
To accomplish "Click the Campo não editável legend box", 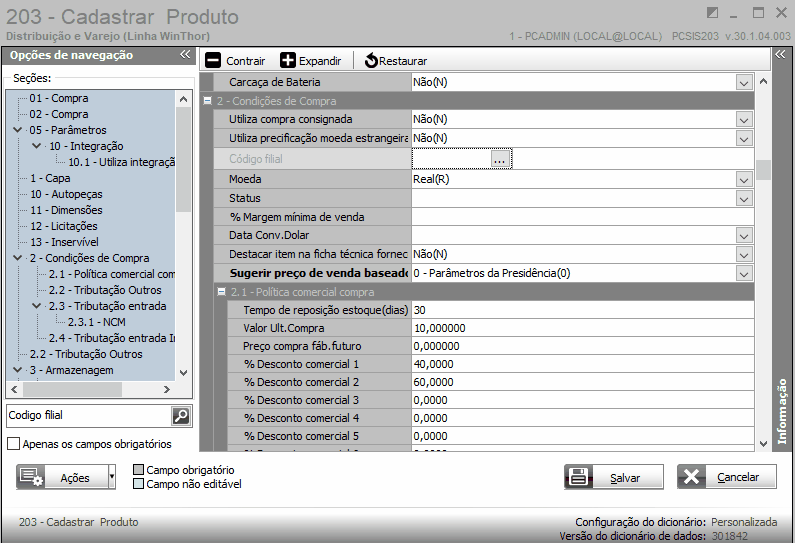I will coord(138,484).
